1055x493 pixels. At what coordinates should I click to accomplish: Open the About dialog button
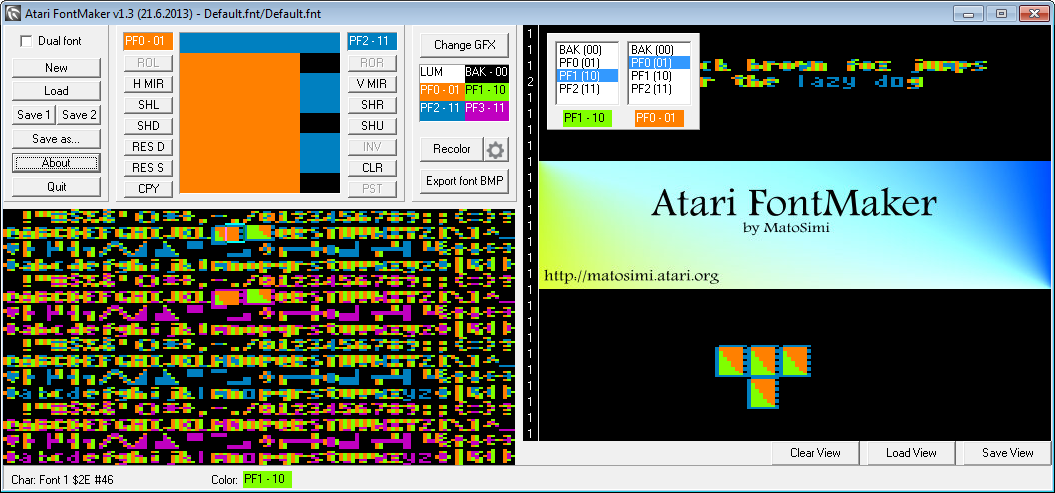click(57, 163)
